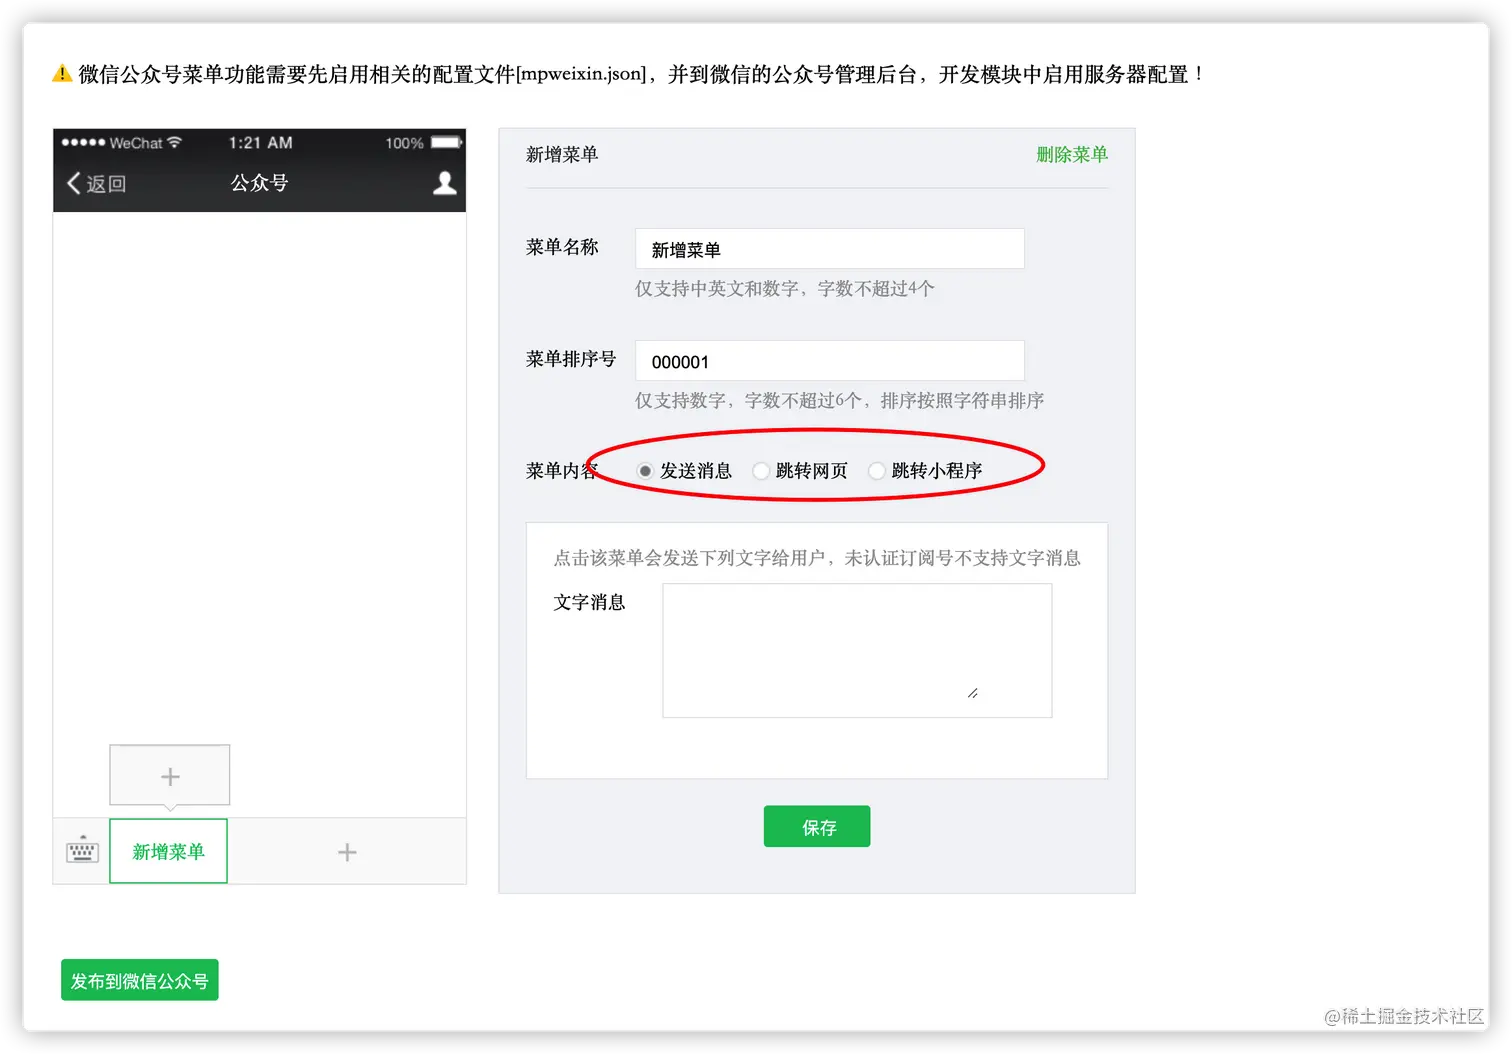Click the WiFi signal icon in the phone status bar
Image resolution: width=1512 pixels, height=1054 pixels.
(175, 142)
